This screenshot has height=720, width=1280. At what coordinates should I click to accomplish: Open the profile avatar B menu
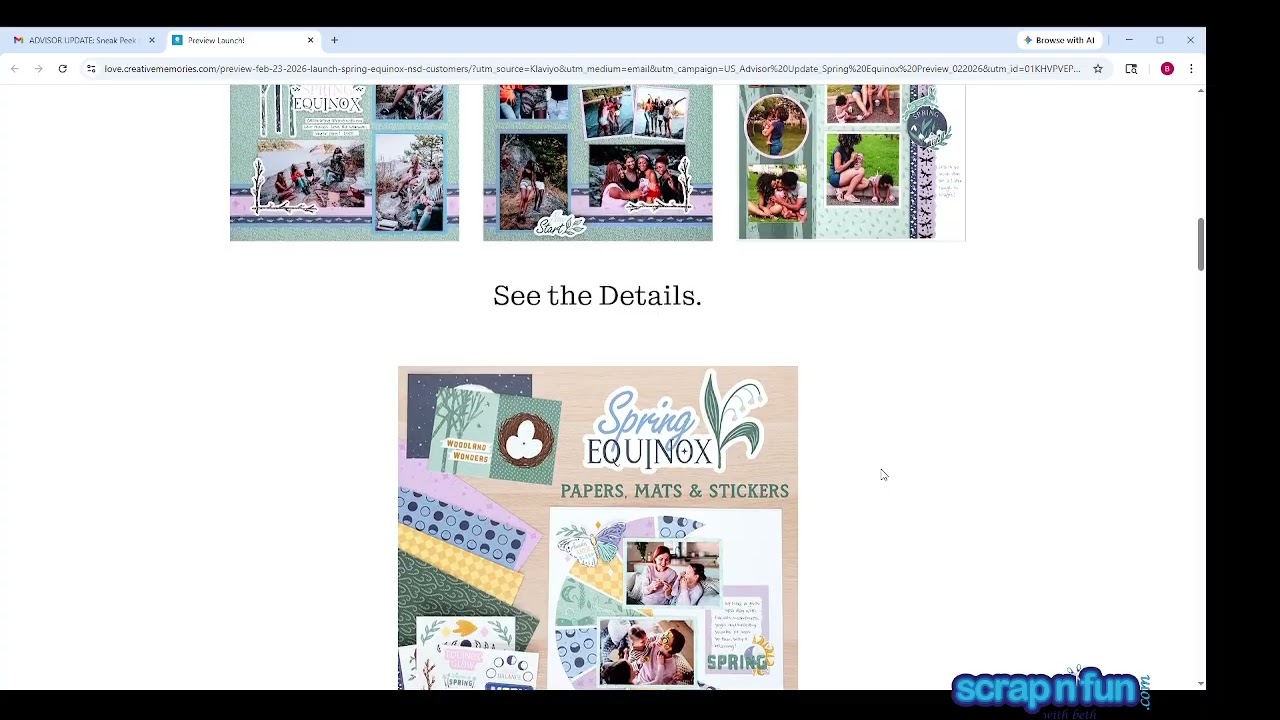(1167, 69)
